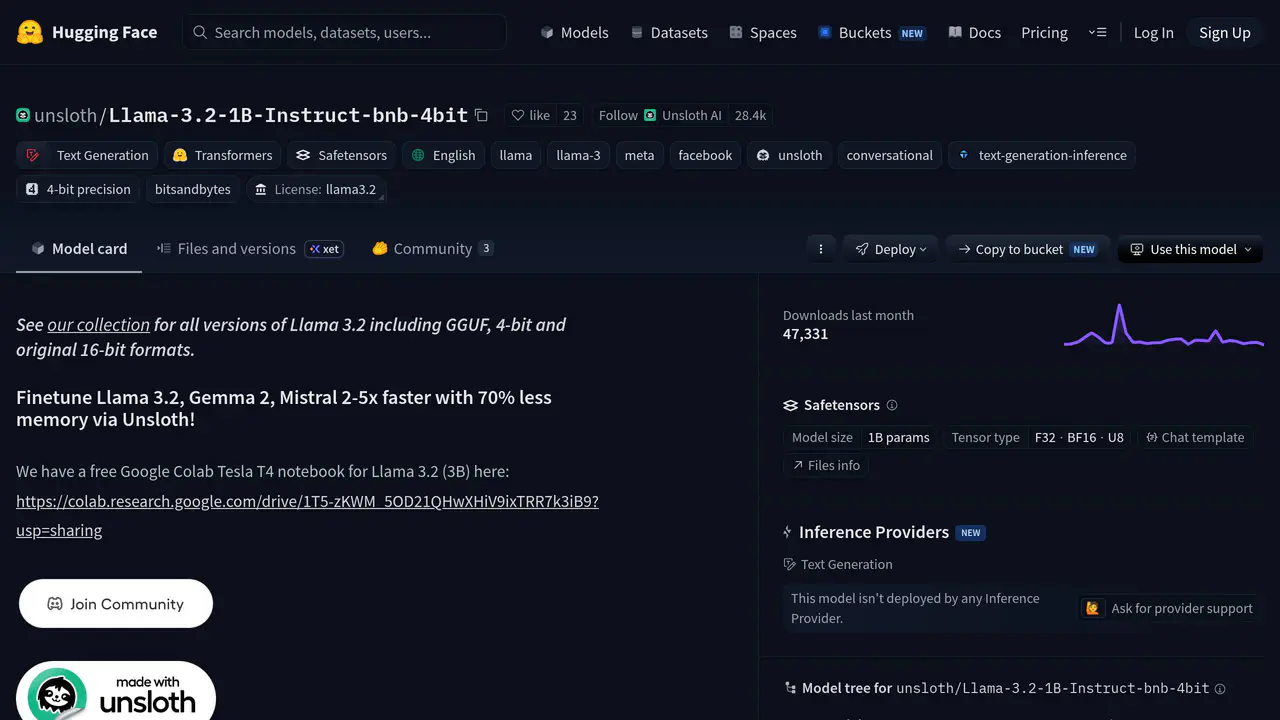Click the 28.4k followers count

750,115
